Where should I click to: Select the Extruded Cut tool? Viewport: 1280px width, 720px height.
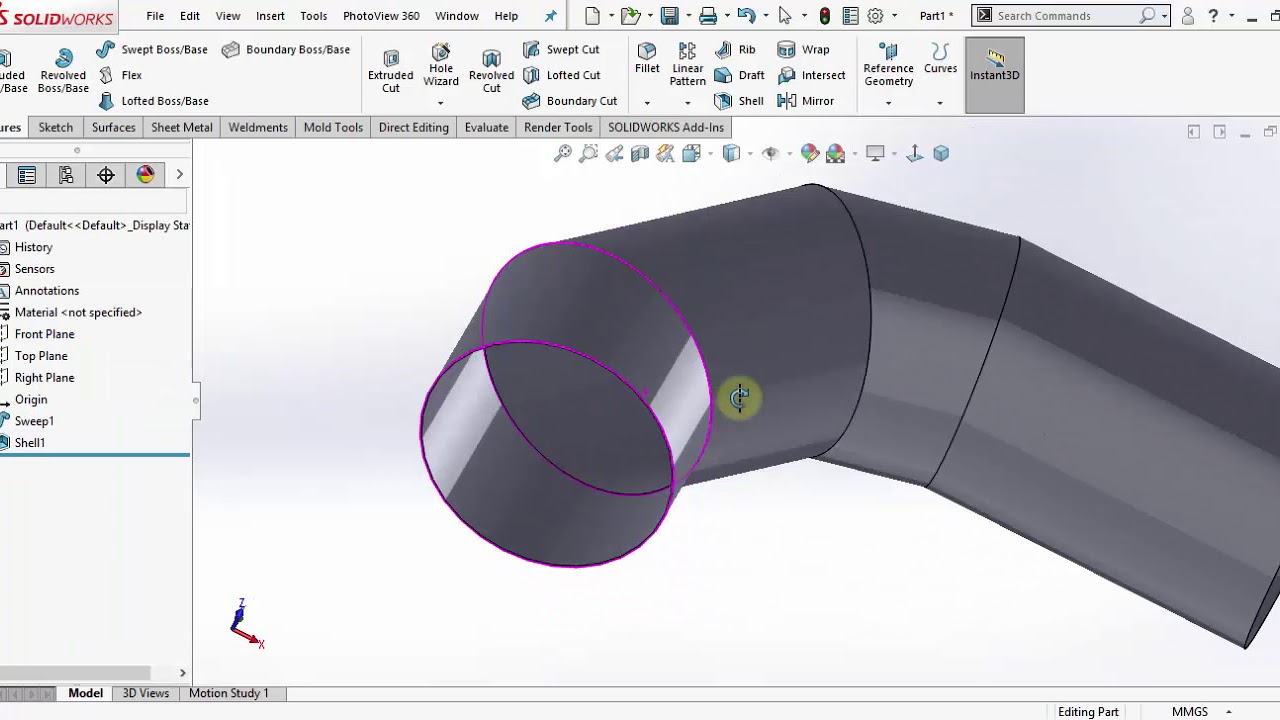click(x=390, y=71)
